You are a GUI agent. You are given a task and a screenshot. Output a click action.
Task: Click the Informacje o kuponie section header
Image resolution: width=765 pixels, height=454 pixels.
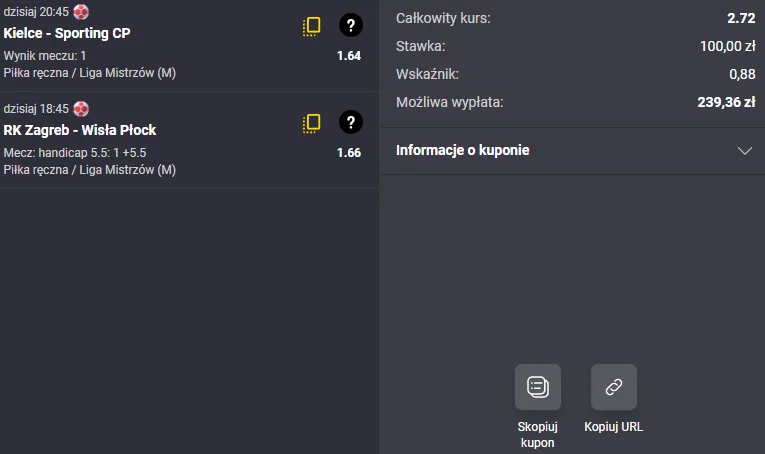(x=463, y=151)
